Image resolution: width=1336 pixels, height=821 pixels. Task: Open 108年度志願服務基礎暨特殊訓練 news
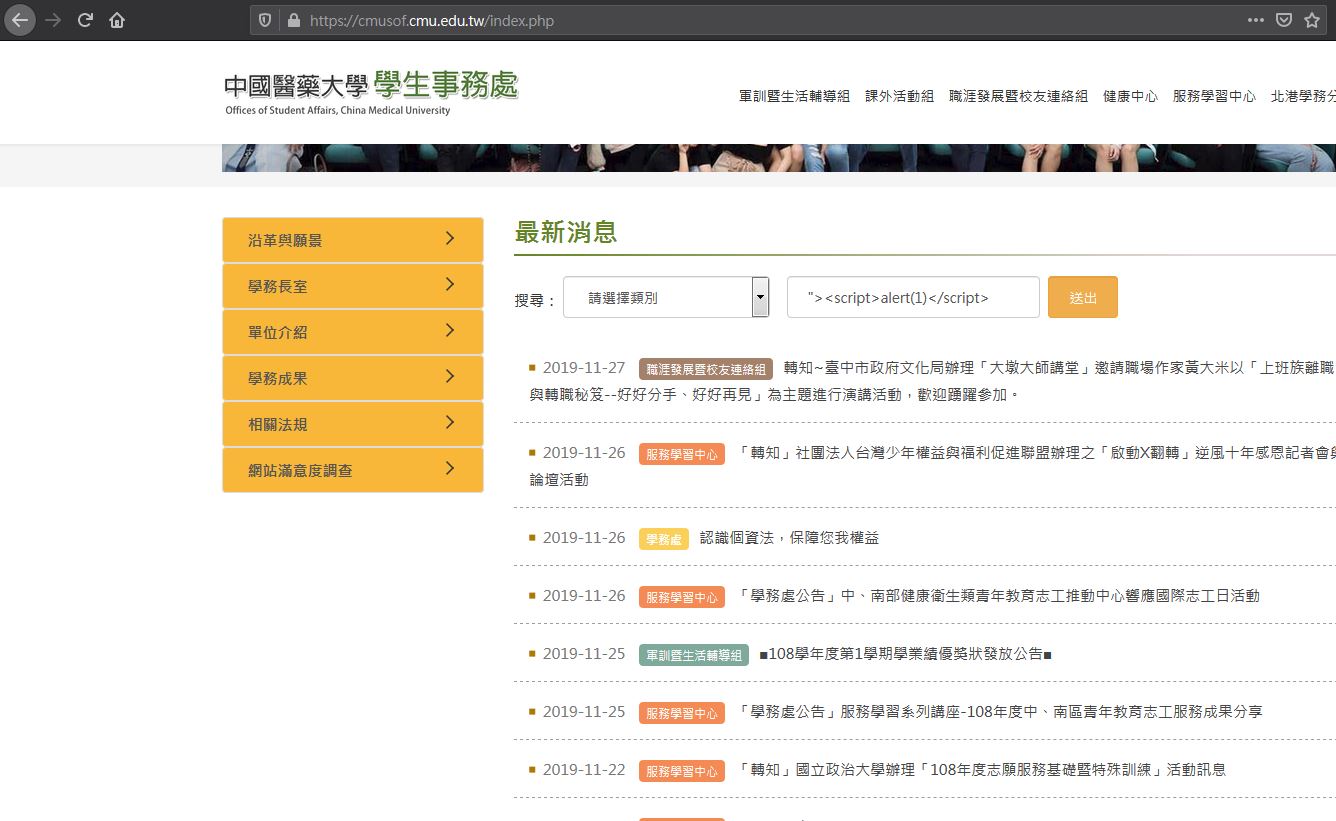click(981, 770)
